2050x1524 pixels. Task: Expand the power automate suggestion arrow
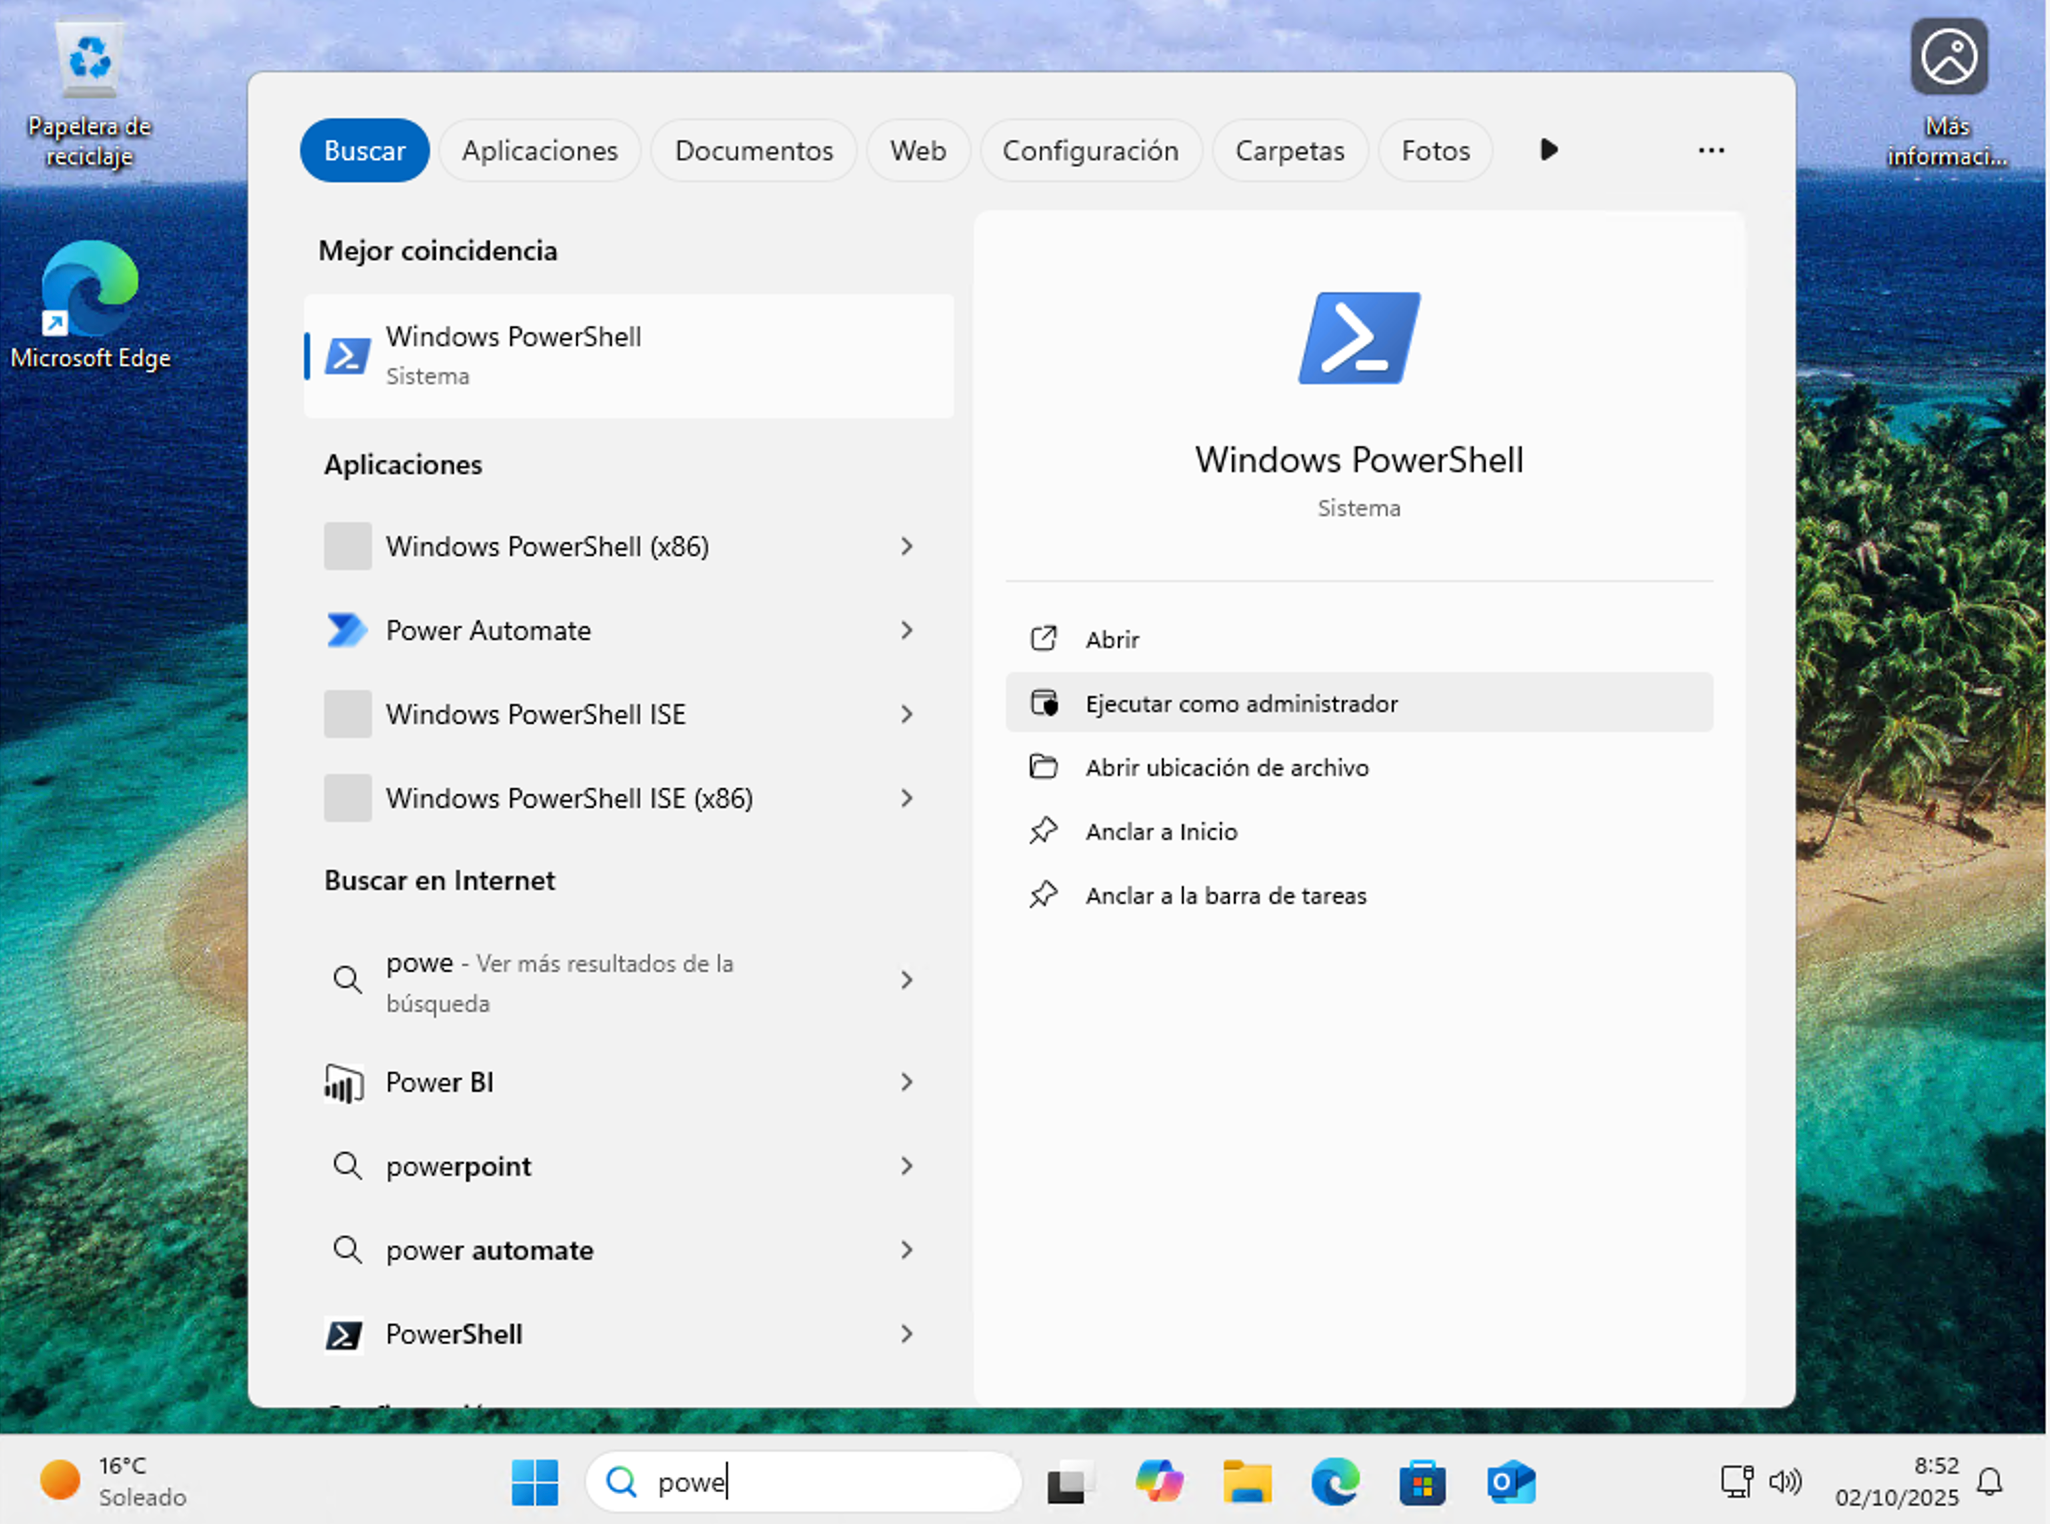pyautogui.click(x=906, y=1250)
